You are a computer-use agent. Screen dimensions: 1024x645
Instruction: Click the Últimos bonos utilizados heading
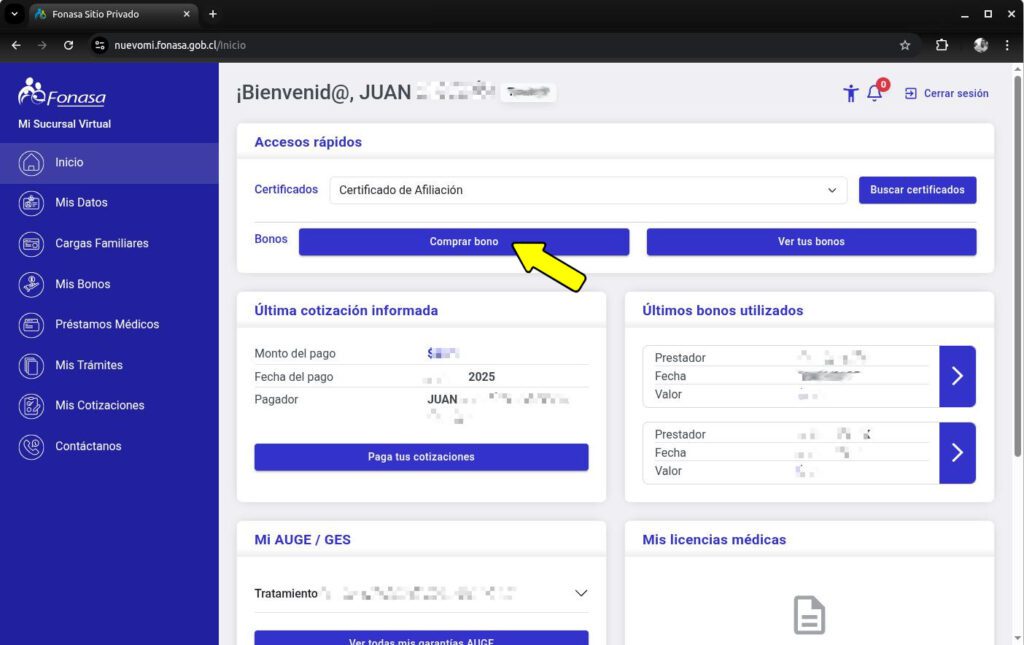click(x=722, y=311)
